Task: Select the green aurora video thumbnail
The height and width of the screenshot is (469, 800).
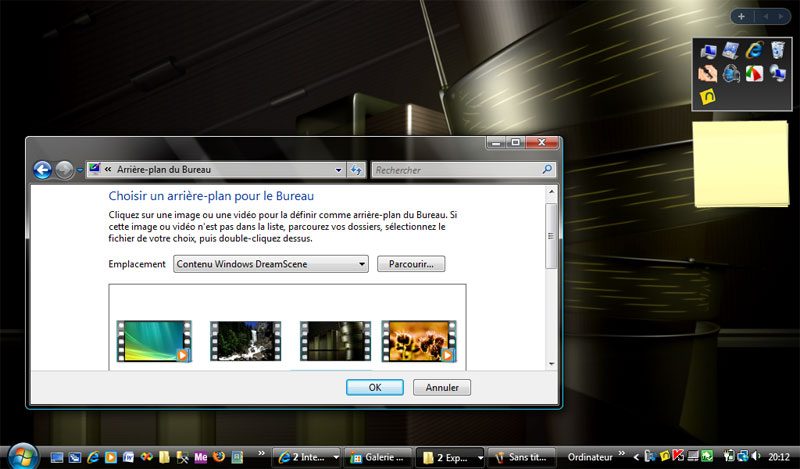Action: 154,340
